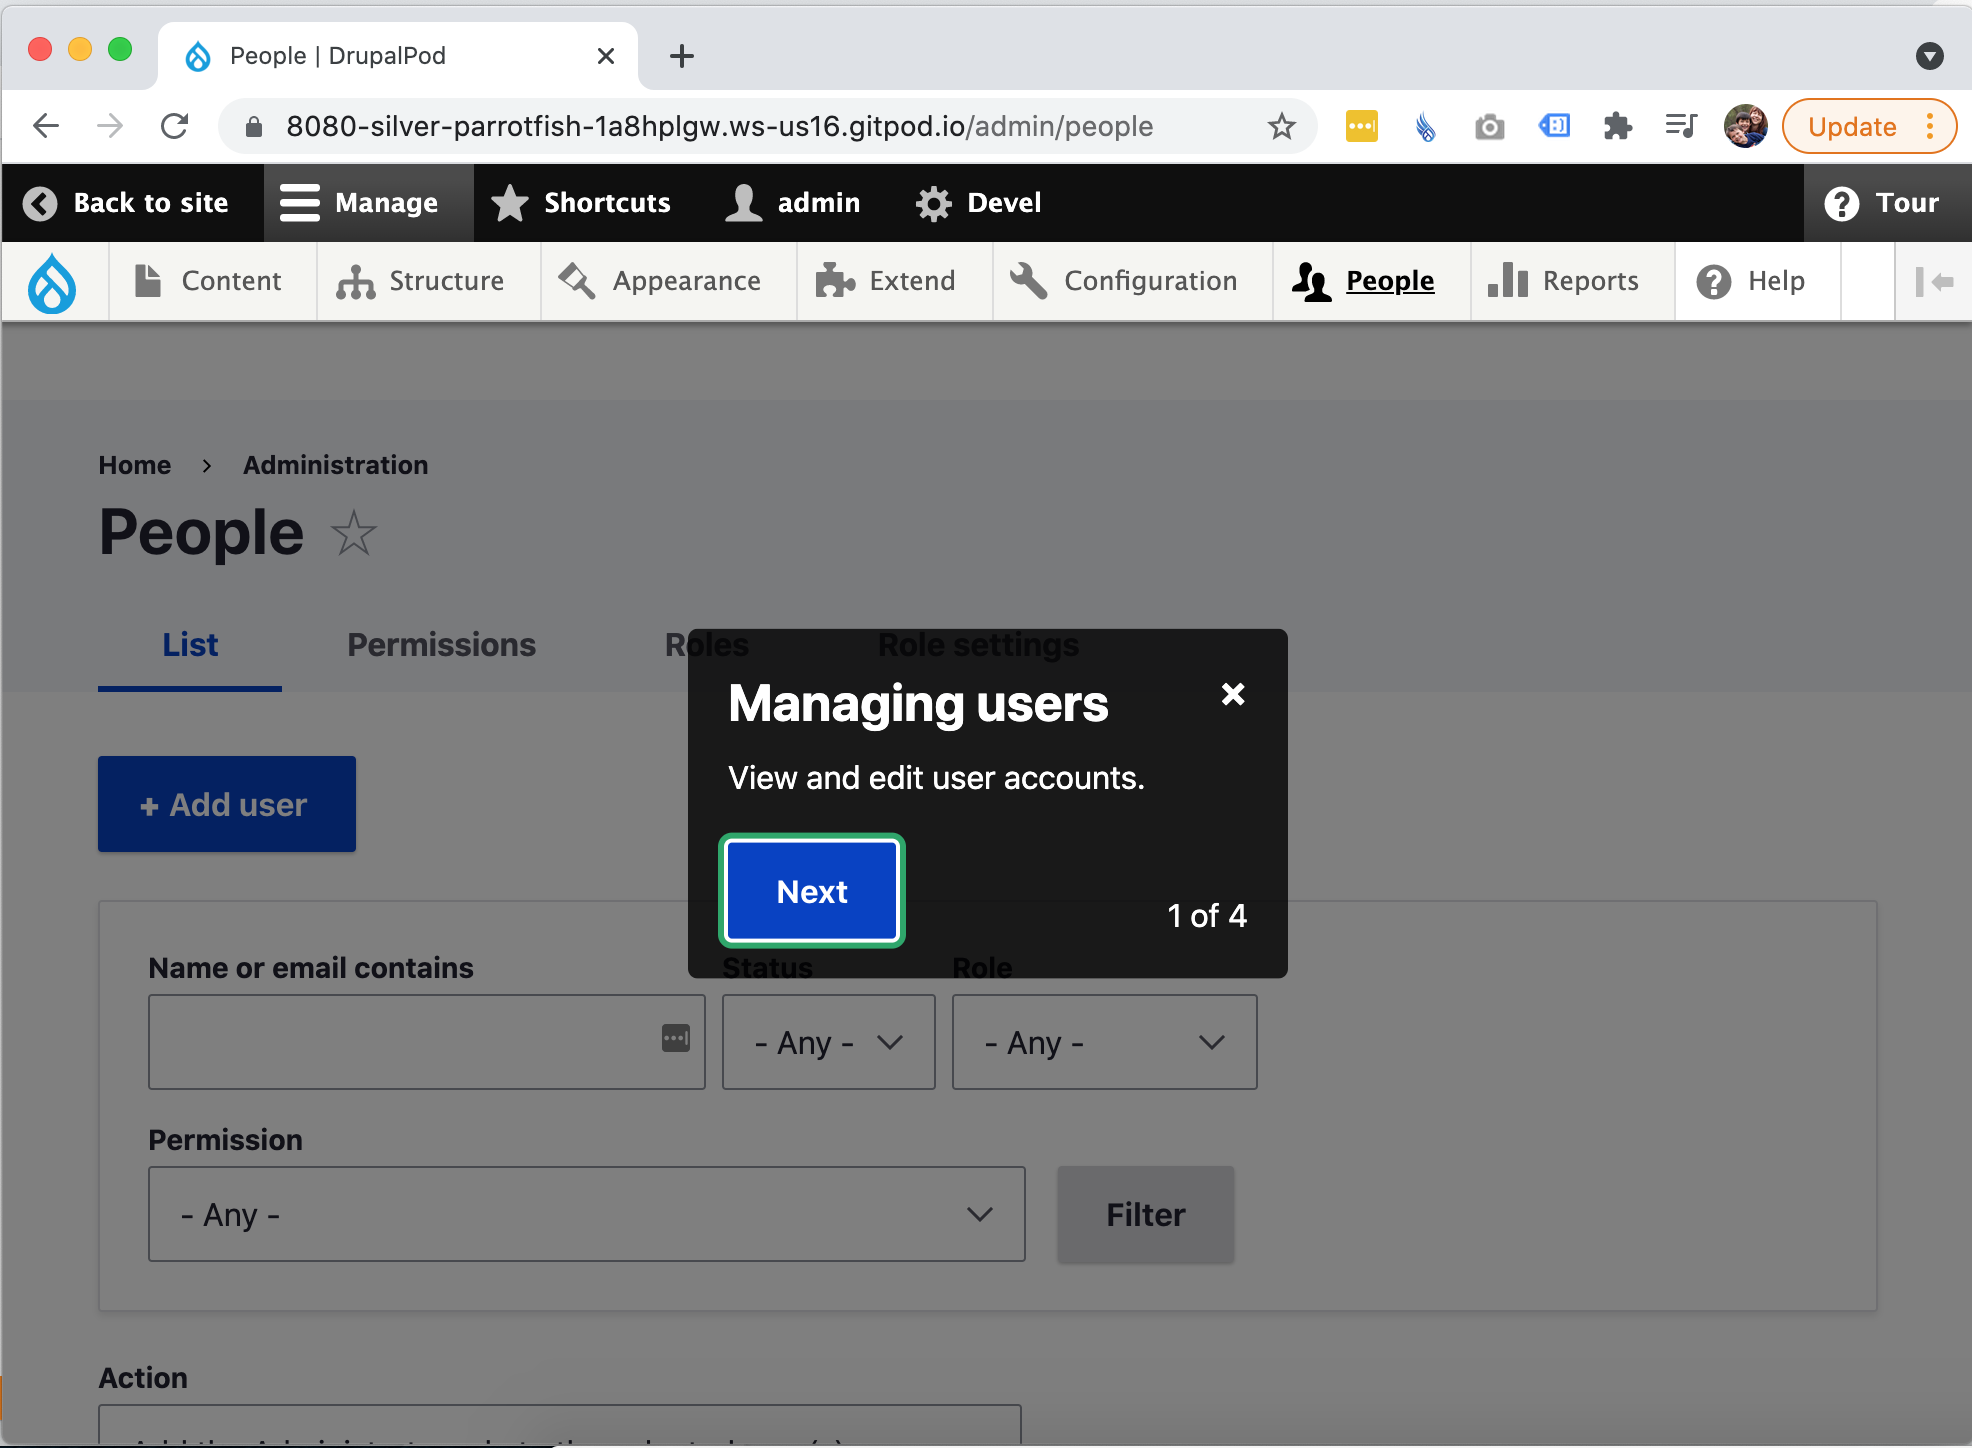This screenshot has width=1972, height=1448.
Task: Click the Add user button
Action: pos(226,804)
